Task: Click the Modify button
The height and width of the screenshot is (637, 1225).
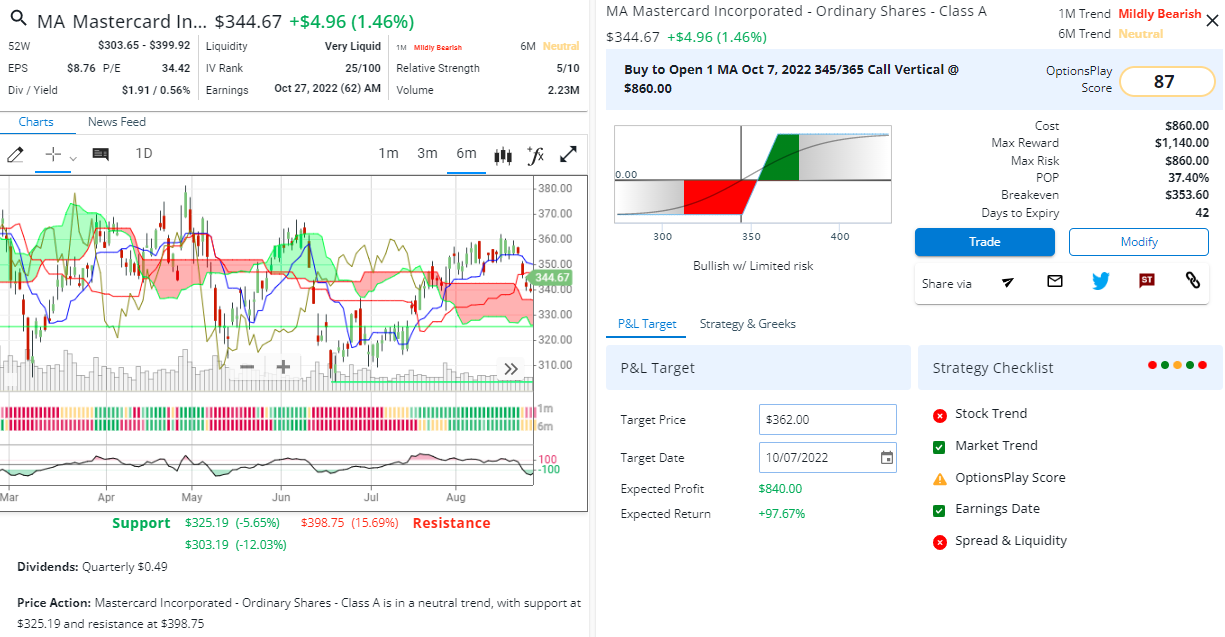Action: tap(1138, 242)
